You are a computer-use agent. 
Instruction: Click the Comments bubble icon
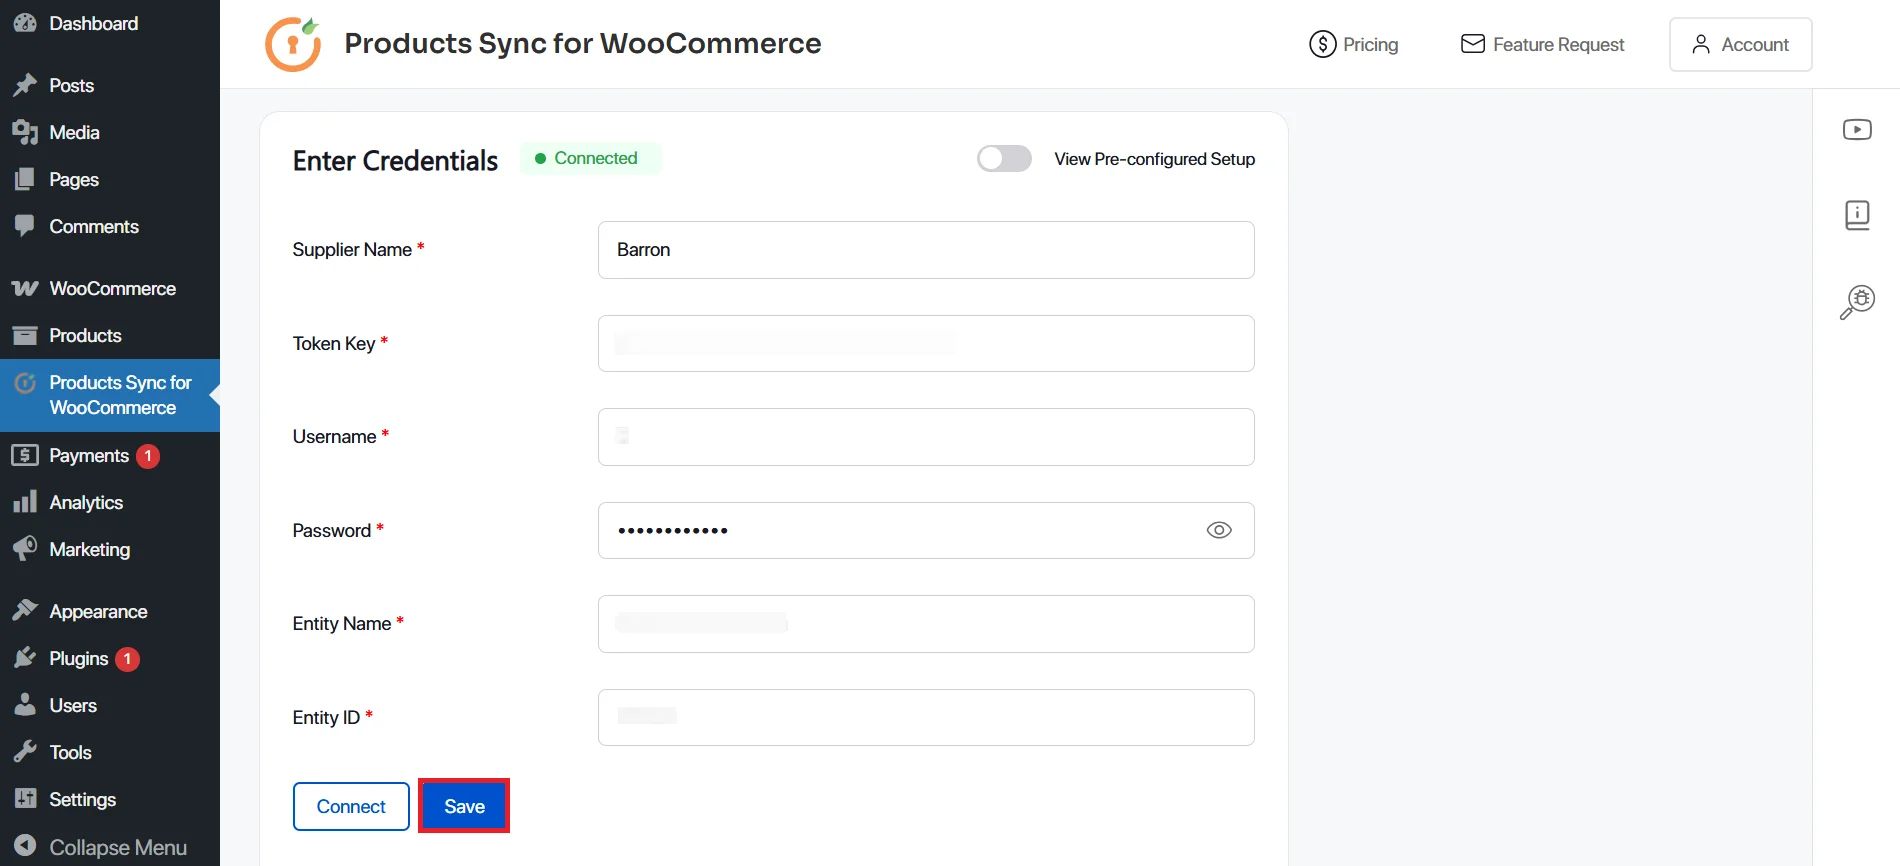point(25,227)
